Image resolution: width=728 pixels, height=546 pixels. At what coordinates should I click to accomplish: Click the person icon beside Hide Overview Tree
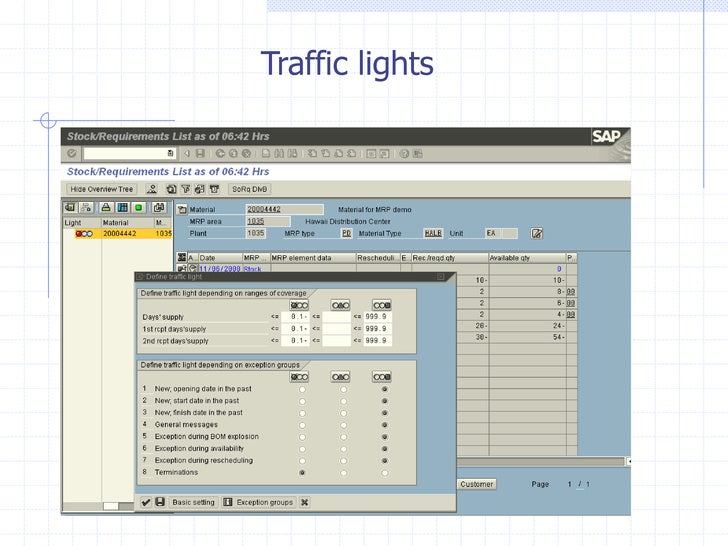[152, 189]
